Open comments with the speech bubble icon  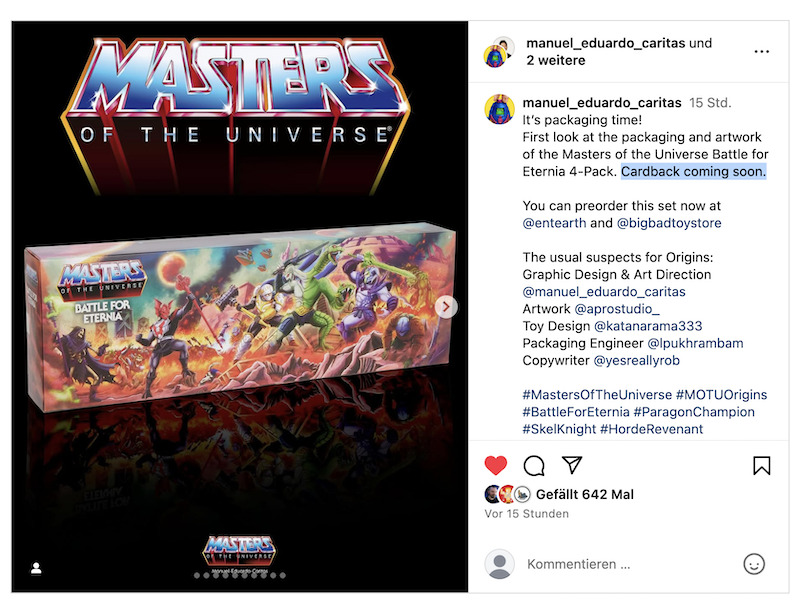(x=534, y=465)
